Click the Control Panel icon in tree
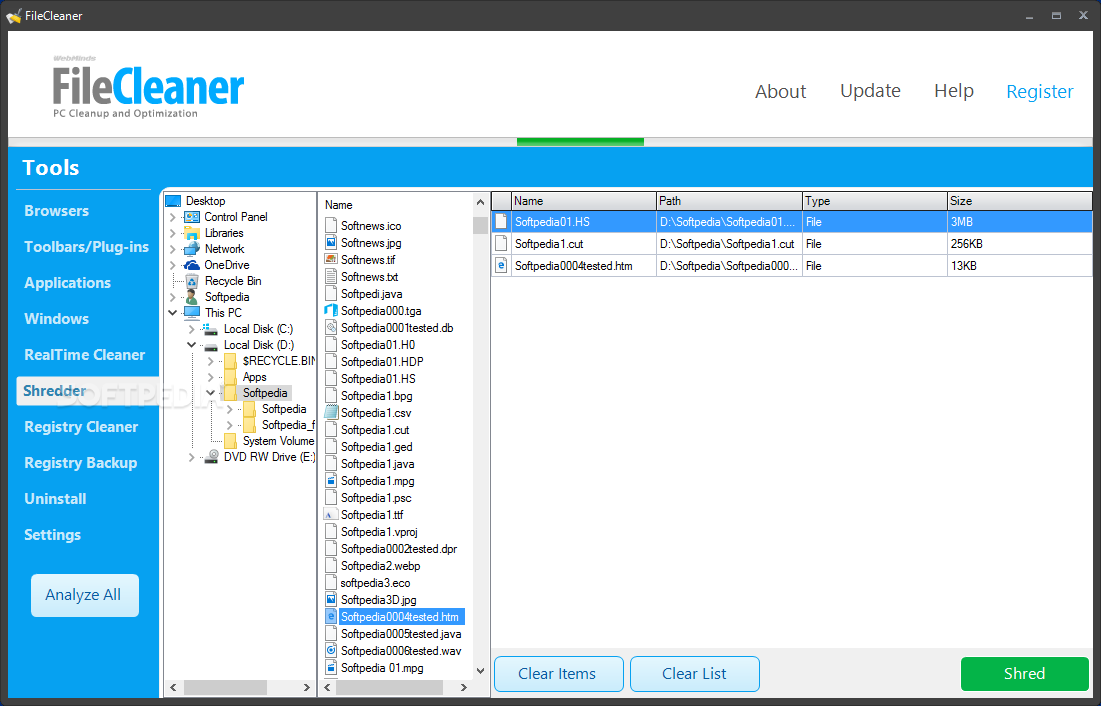This screenshot has height=706, width=1101. coord(192,217)
